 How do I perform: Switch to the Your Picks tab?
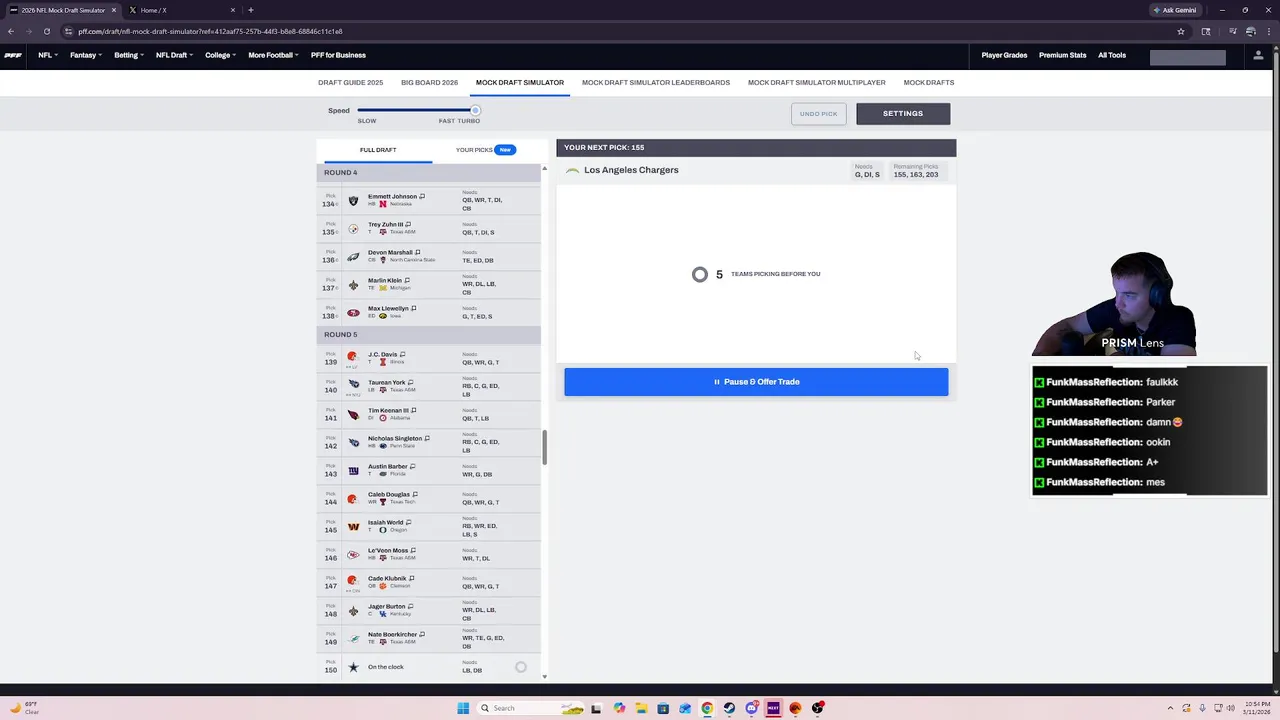(x=485, y=150)
